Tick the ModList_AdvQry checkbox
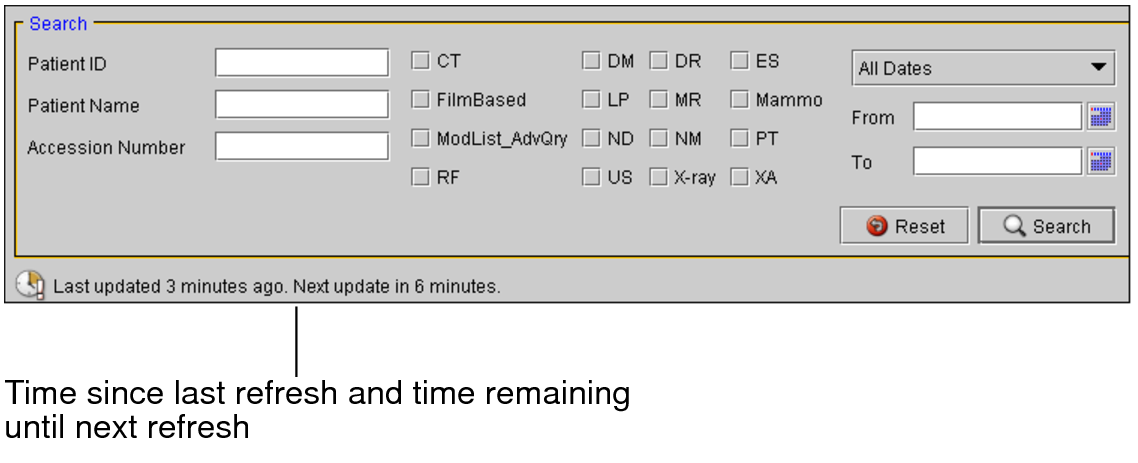The image size is (1138, 463). coord(420,139)
